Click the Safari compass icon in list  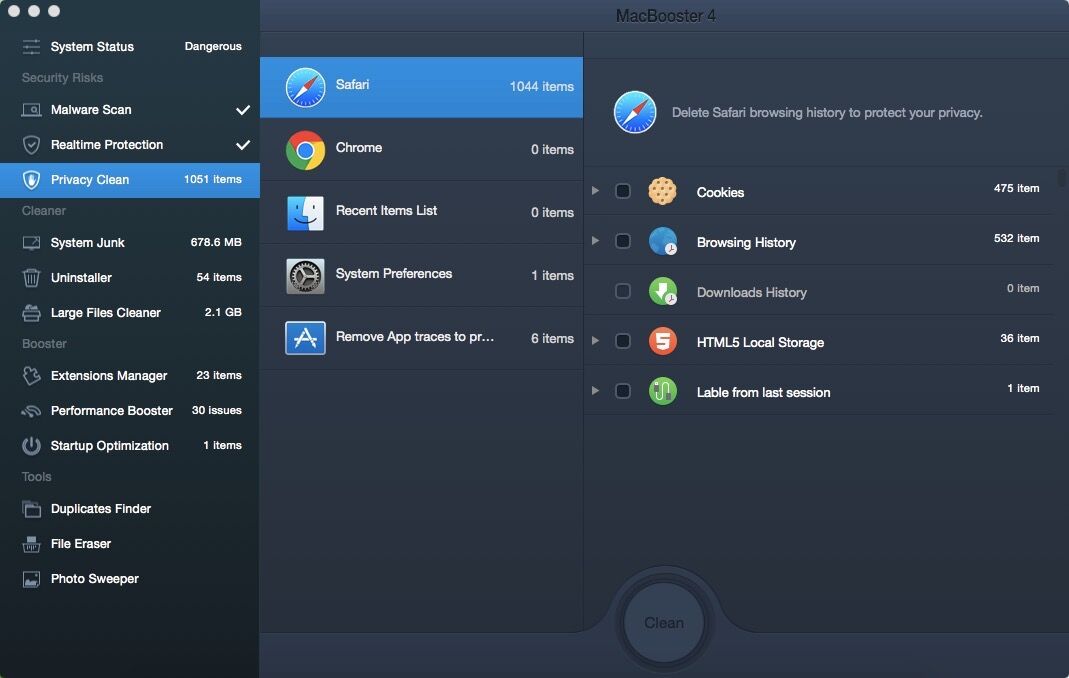(305, 87)
